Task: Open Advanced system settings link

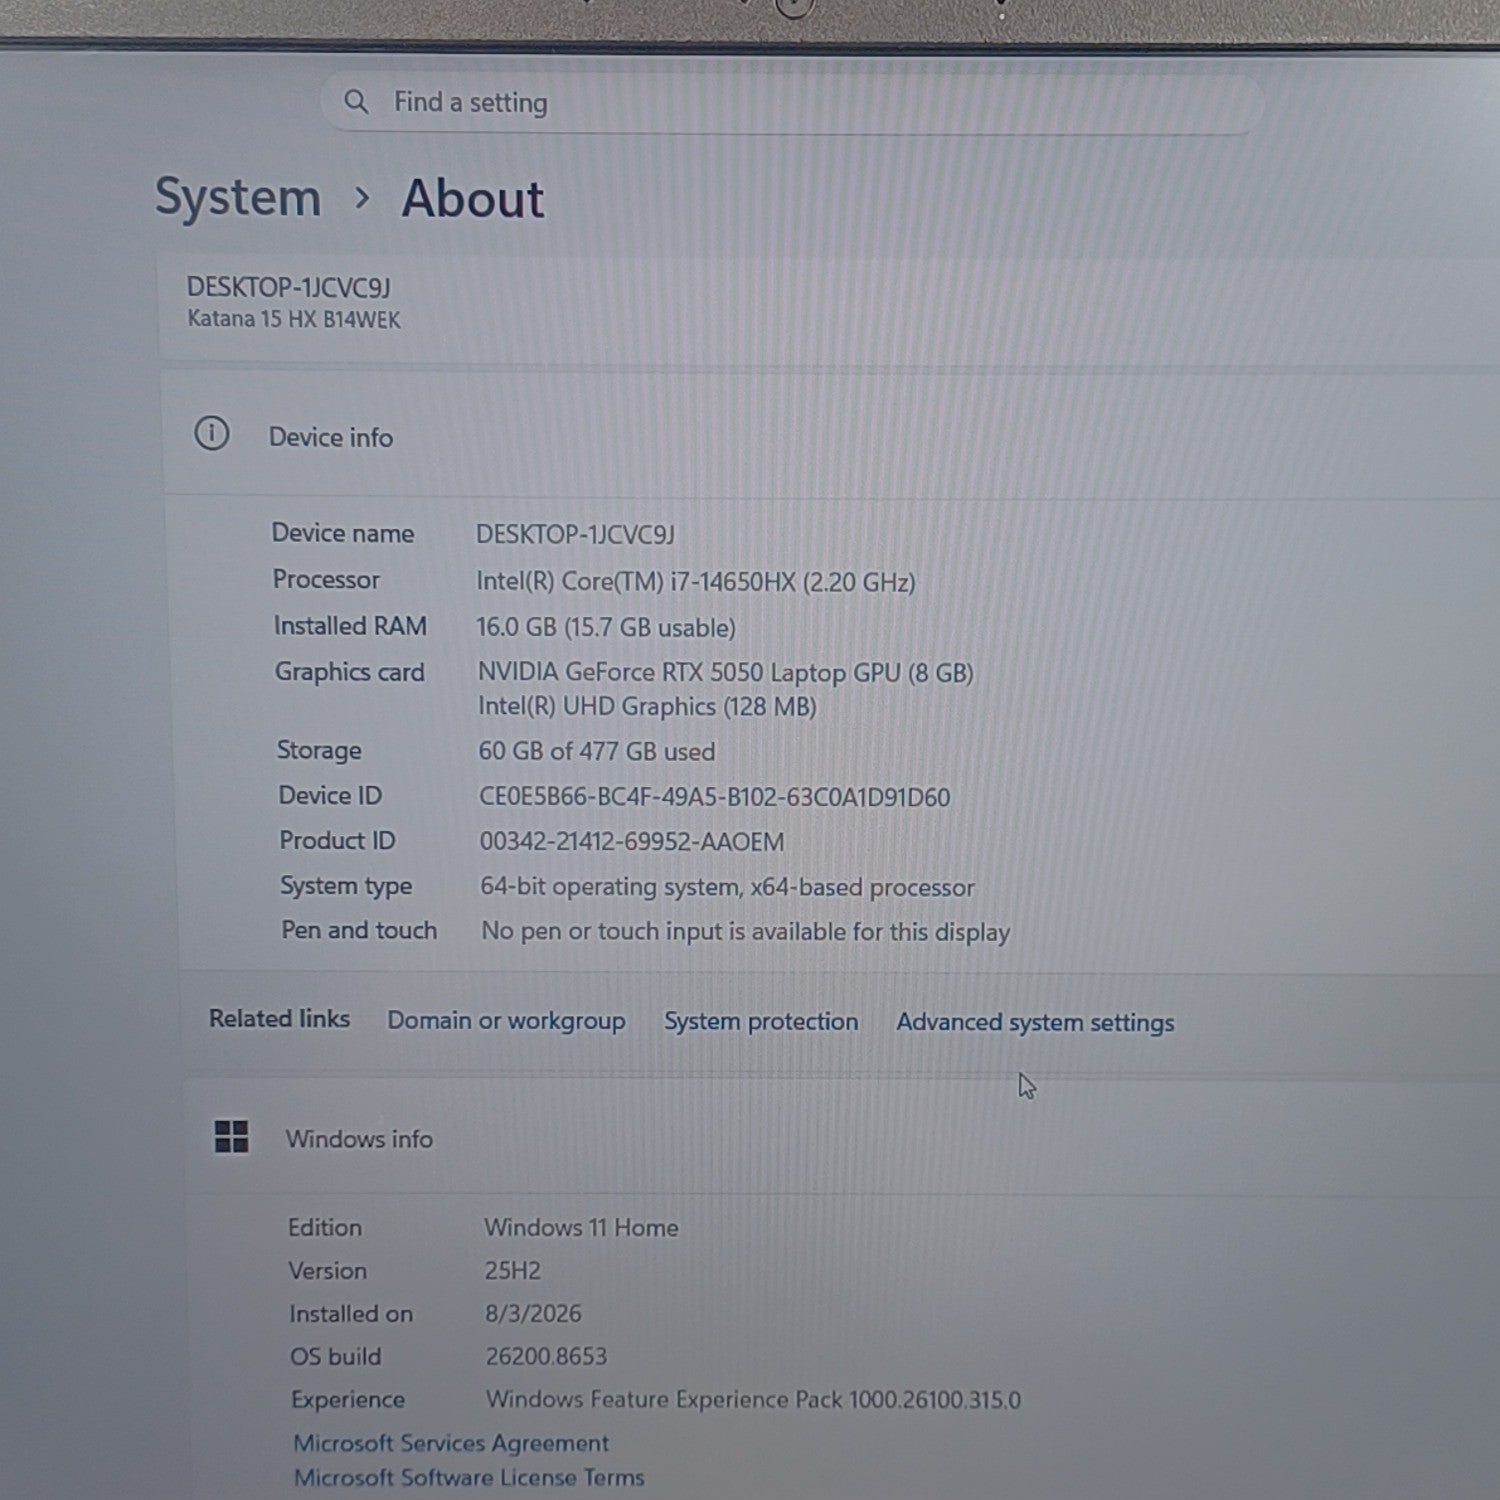Action: (1035, 1023)
